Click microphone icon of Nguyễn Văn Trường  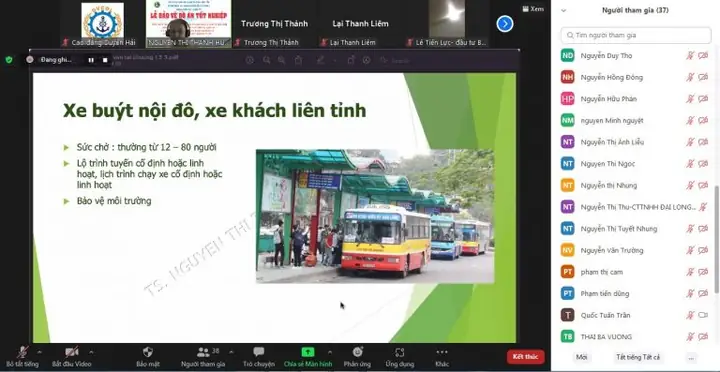tap(690, 250)
